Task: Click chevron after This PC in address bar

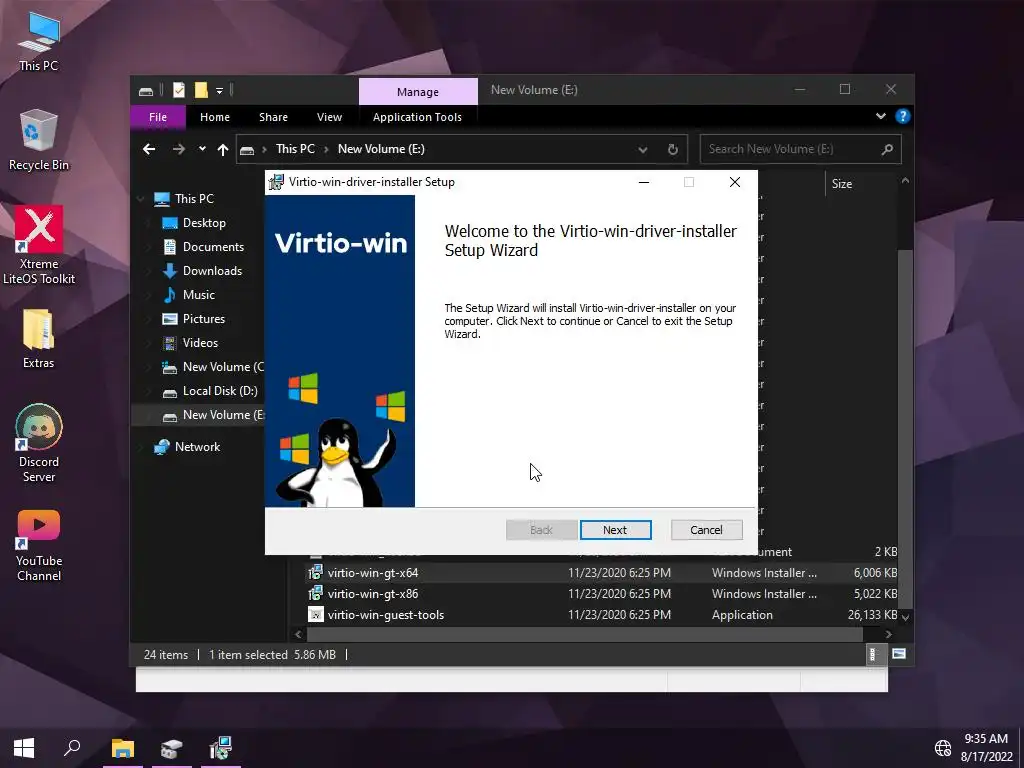Action: point(326,150)
